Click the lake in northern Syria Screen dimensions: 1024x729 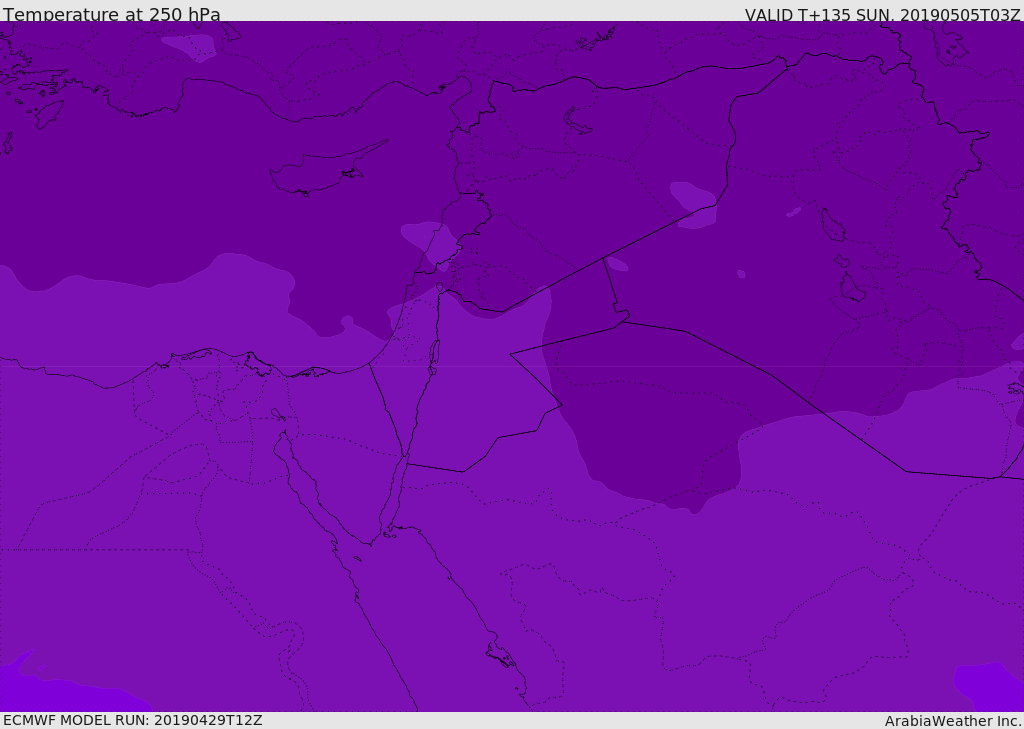(577, 120)
